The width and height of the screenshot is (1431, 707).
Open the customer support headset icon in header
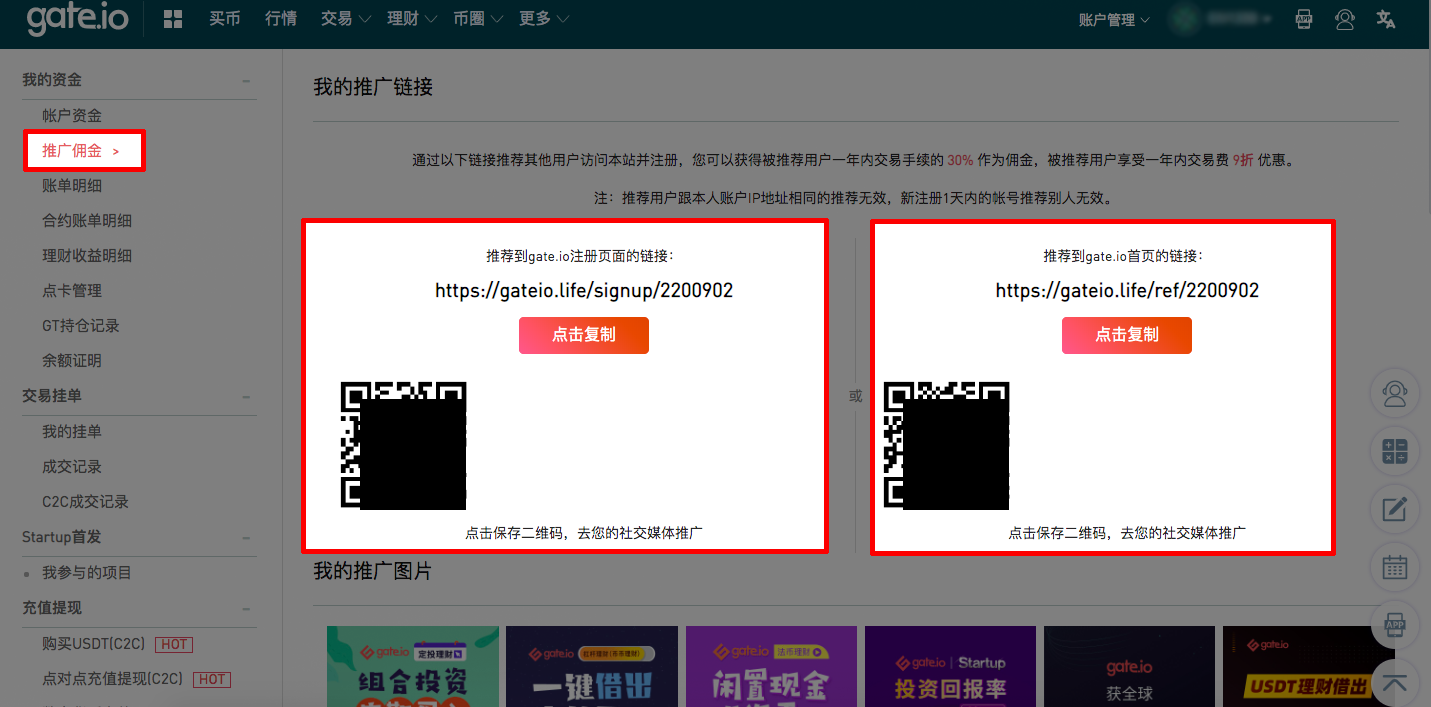coord(1345,19)
